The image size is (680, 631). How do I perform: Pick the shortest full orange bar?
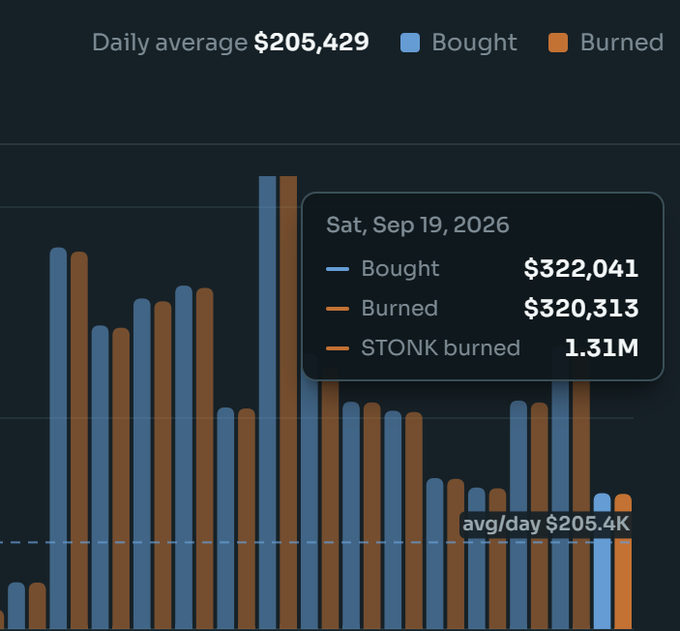pyautogui.click(x=37, y=606)
